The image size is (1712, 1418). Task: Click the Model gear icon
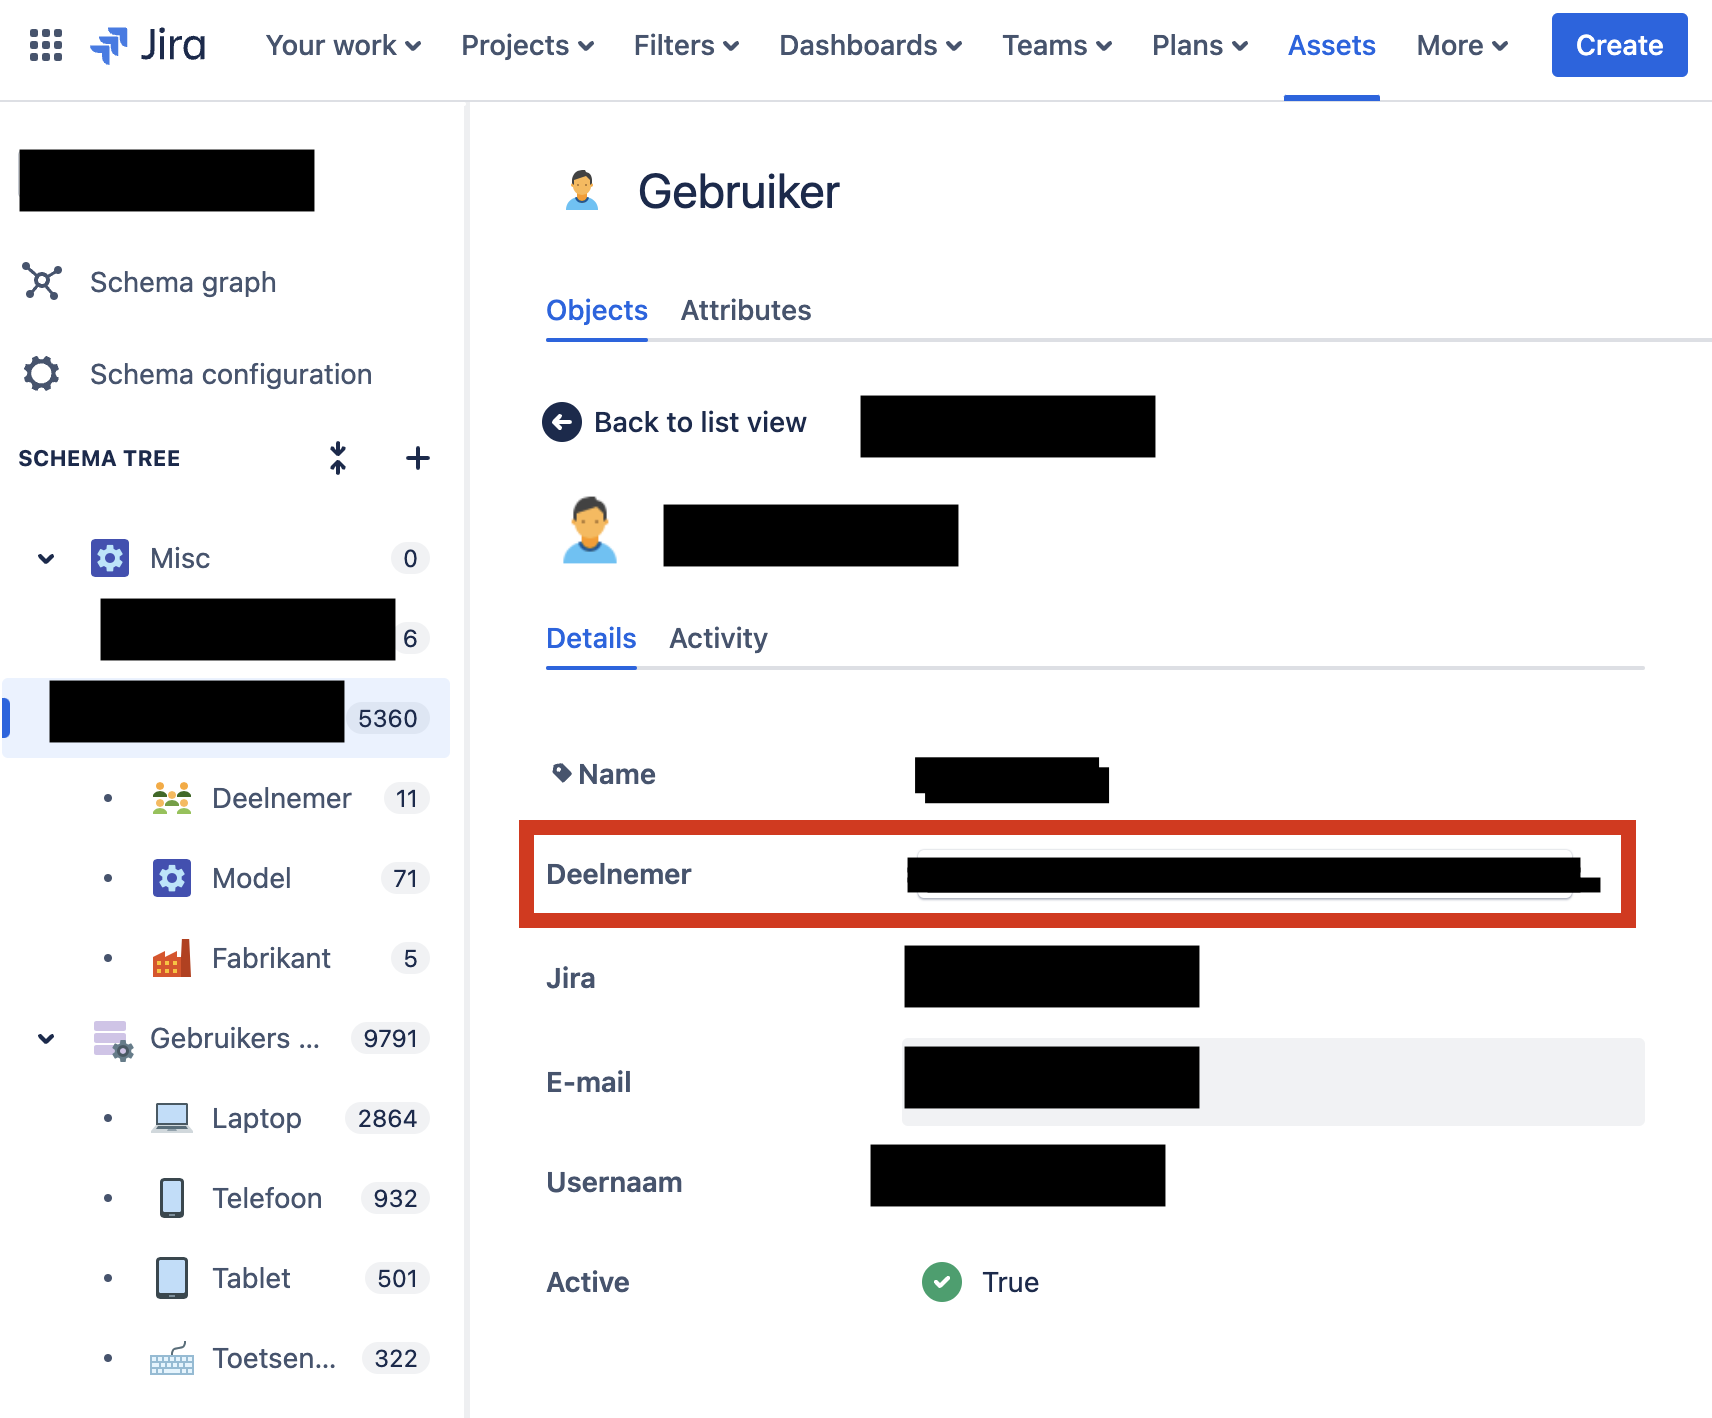click(x=172, y=878)
